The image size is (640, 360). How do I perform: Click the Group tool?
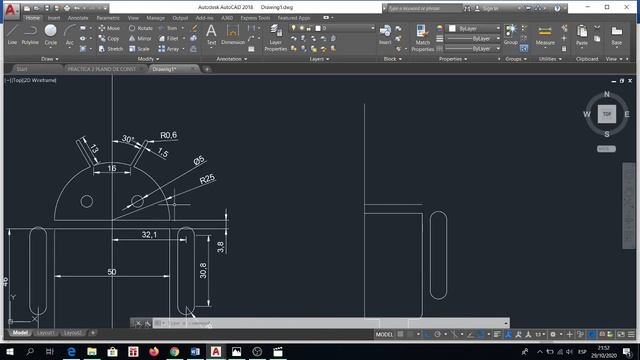[511, 34]
